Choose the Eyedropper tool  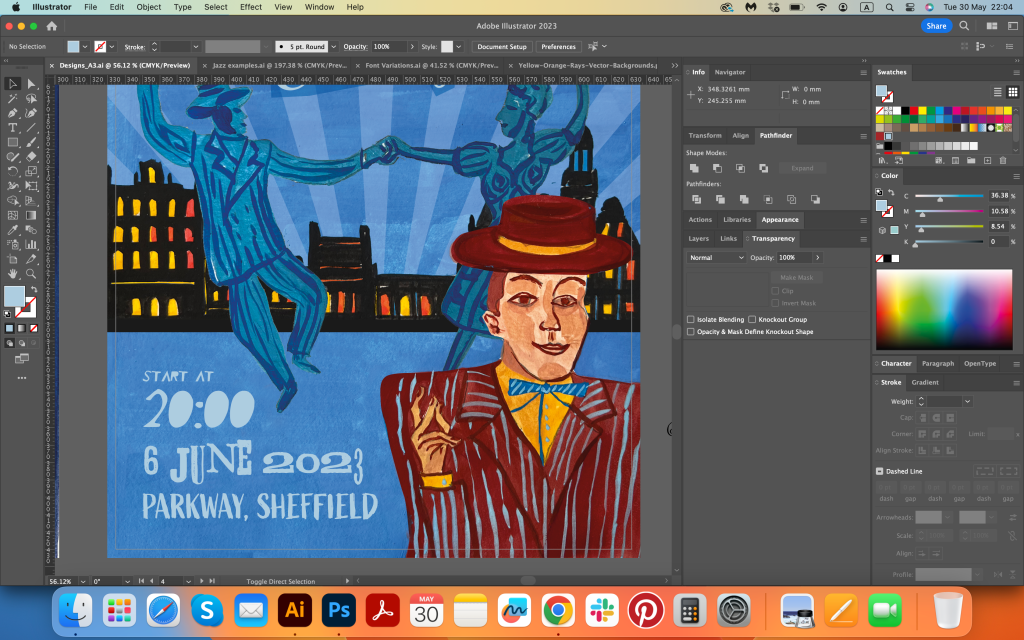[13, 230]
